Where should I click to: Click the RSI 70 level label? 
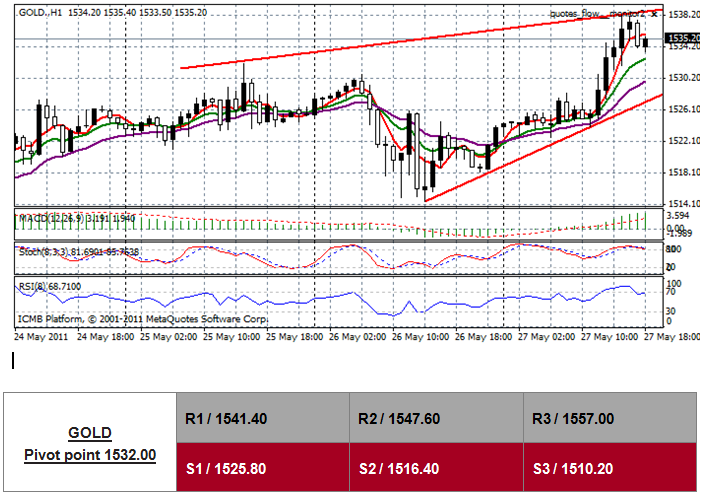(670, 292)
